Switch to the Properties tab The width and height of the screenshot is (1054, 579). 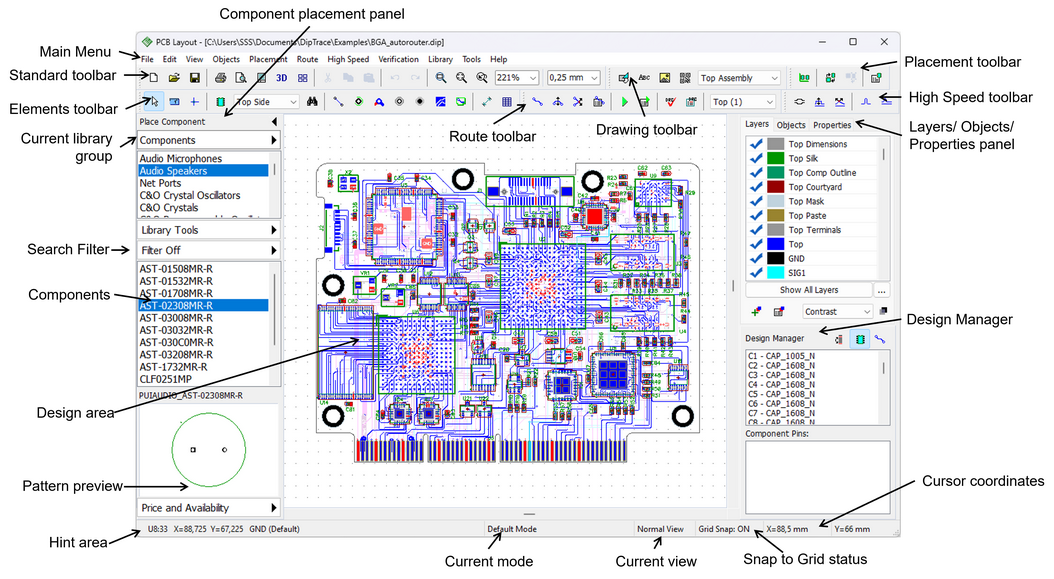coord(832,125)
